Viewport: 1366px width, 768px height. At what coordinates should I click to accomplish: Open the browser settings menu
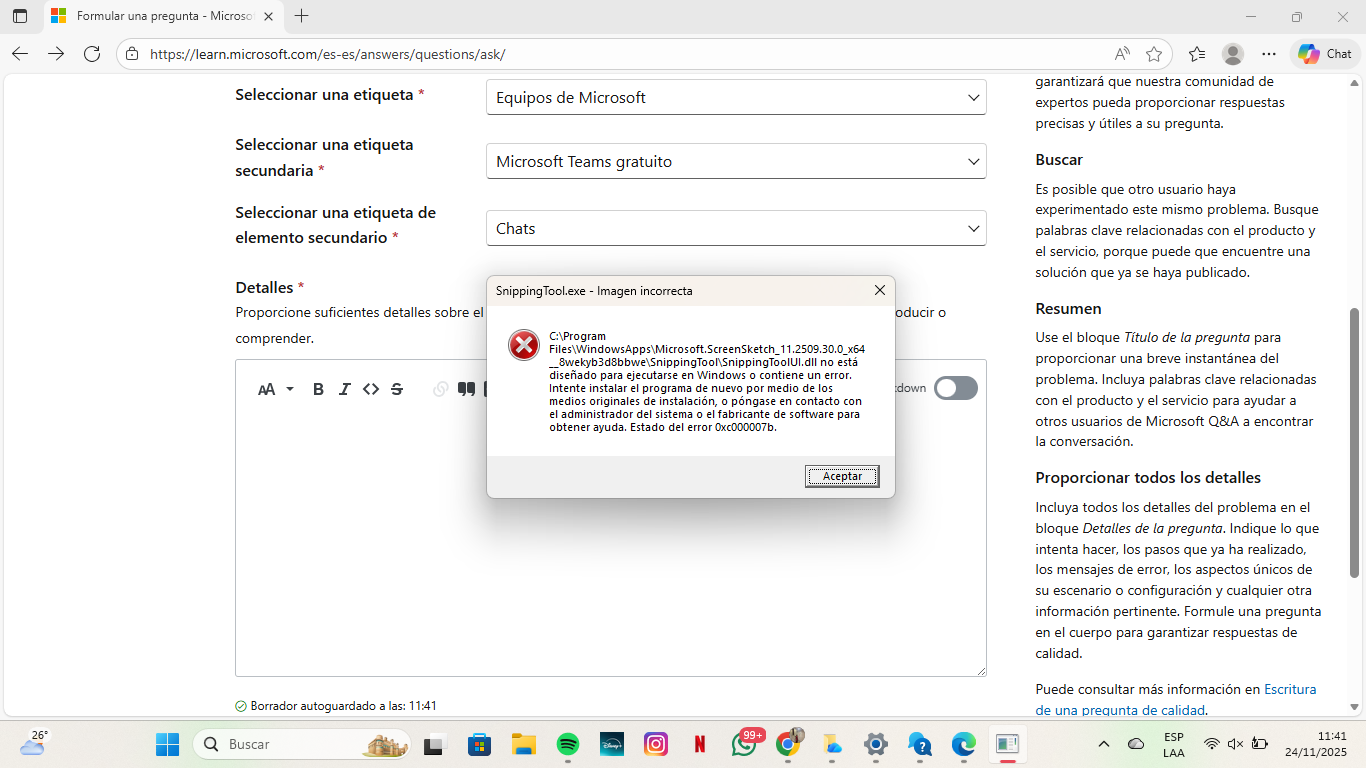pos(1268,53)
